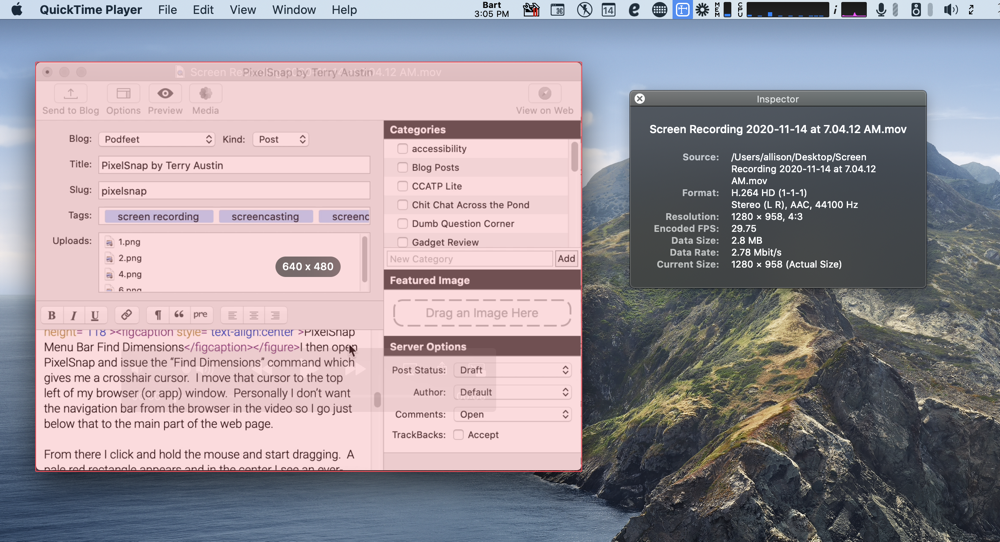The image size is (1000, 542).
Task: Tick the Blog Posts category checkbox
Action: pos(402,168)
